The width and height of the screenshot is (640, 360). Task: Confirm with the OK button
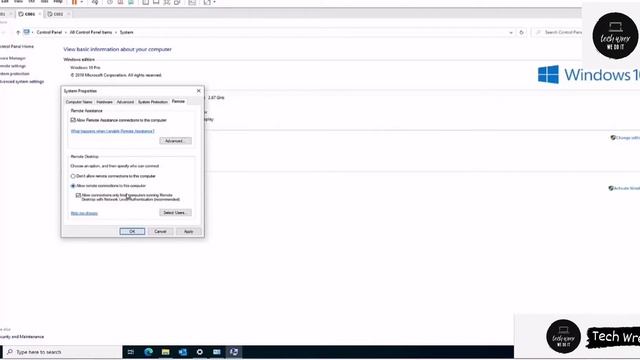click(132, 231)
